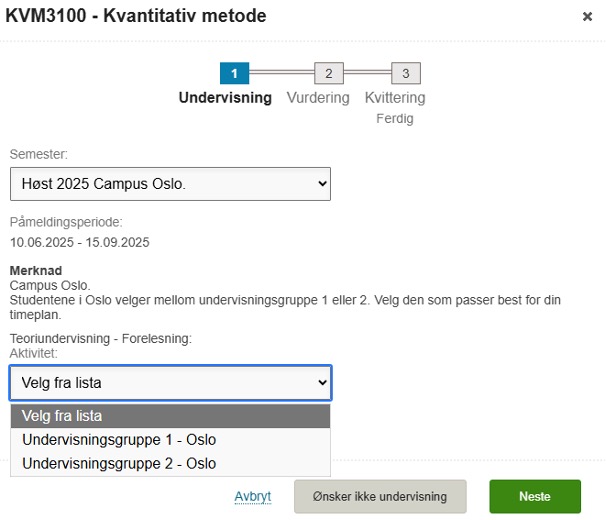Click the Avbryt link
The image size is (606, 520).
click(x=253, y=496)
